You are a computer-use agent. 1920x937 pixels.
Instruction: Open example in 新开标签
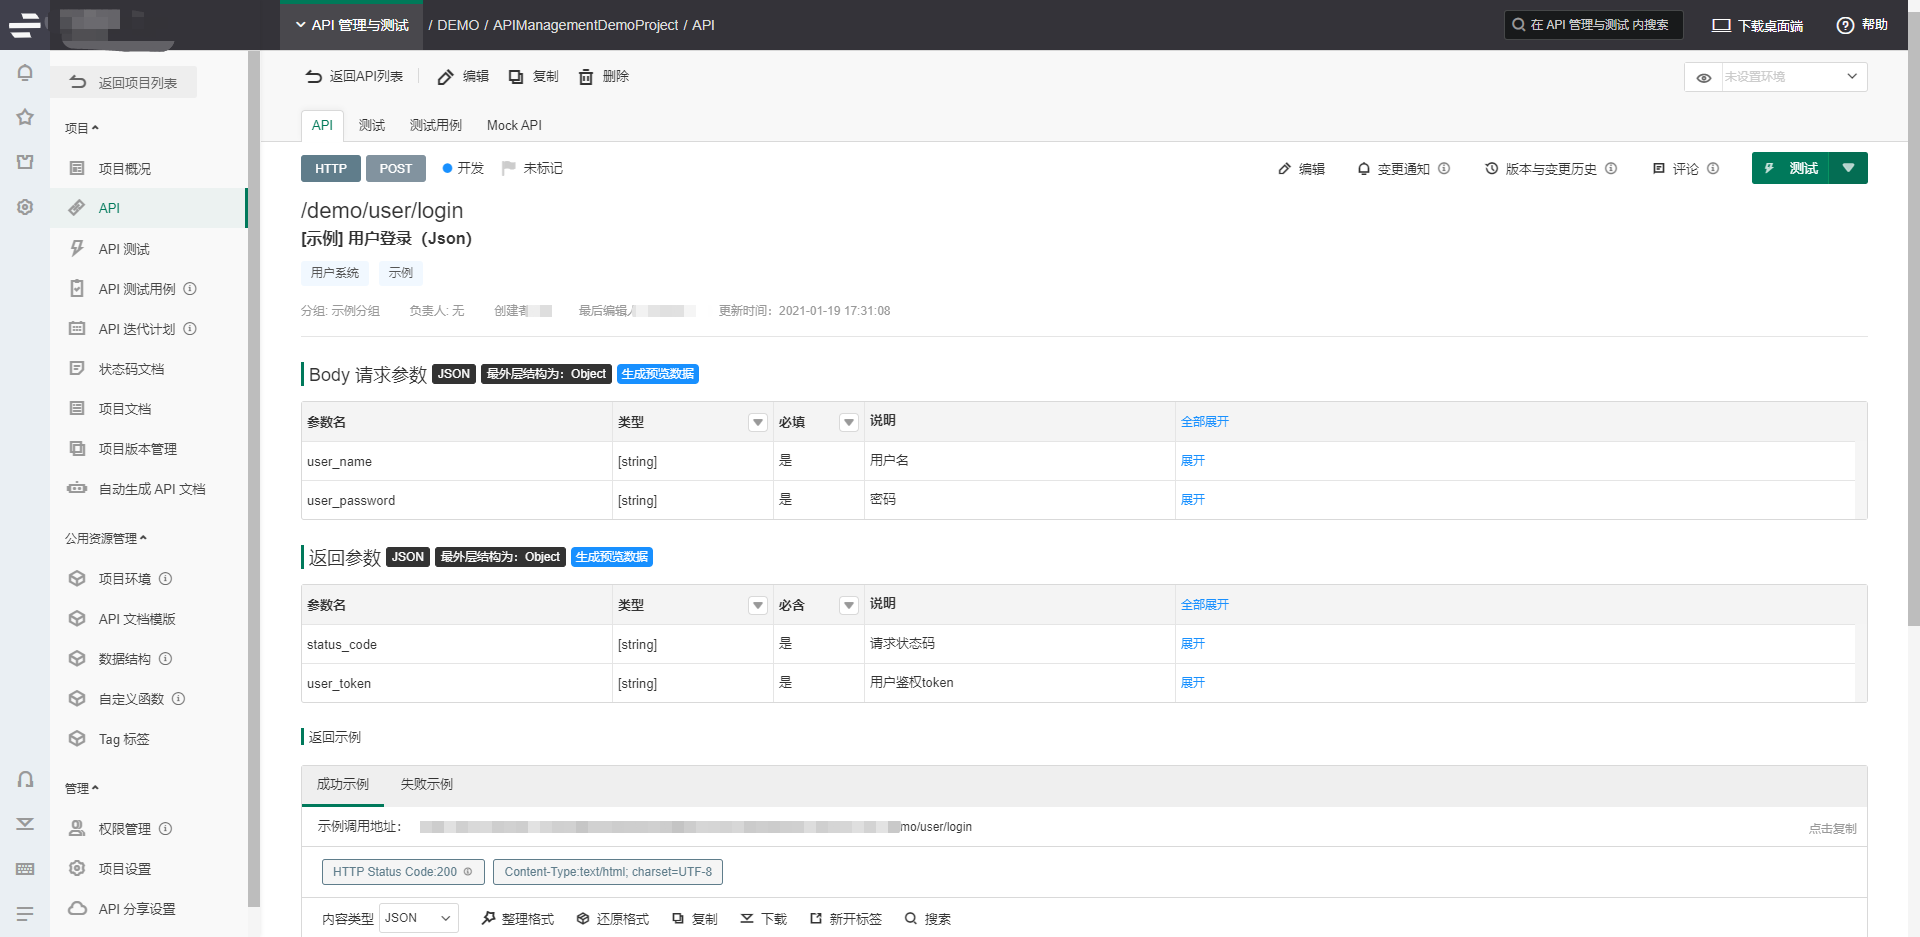[x=846, y=919]
